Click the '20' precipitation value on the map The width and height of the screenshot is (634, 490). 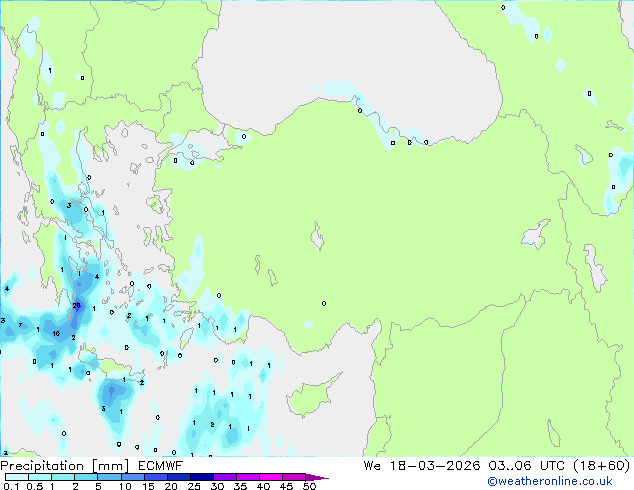(76, 306)
